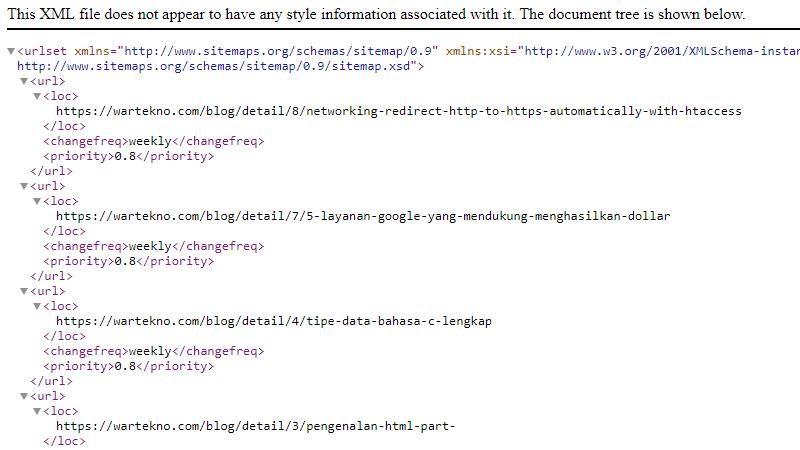
Task: Click the closing loc tag of first url
Action: pos(64,126)
